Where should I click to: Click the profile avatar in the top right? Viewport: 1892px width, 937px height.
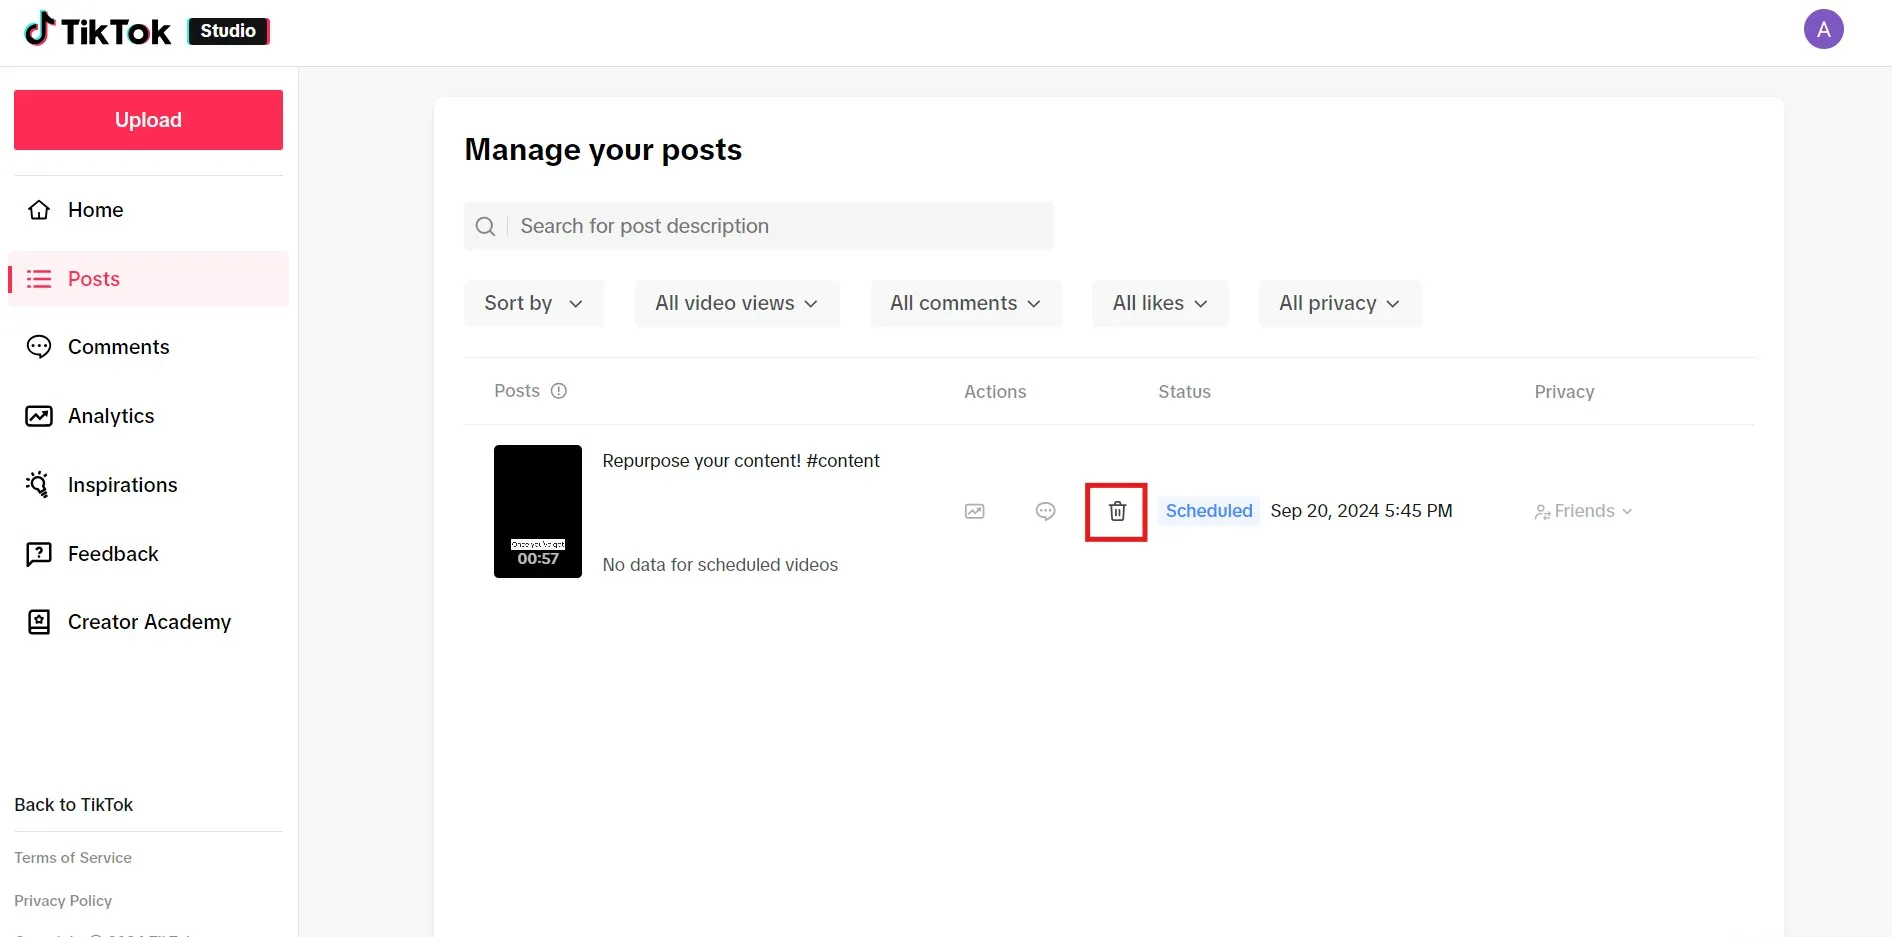(x=1823, y=29)
